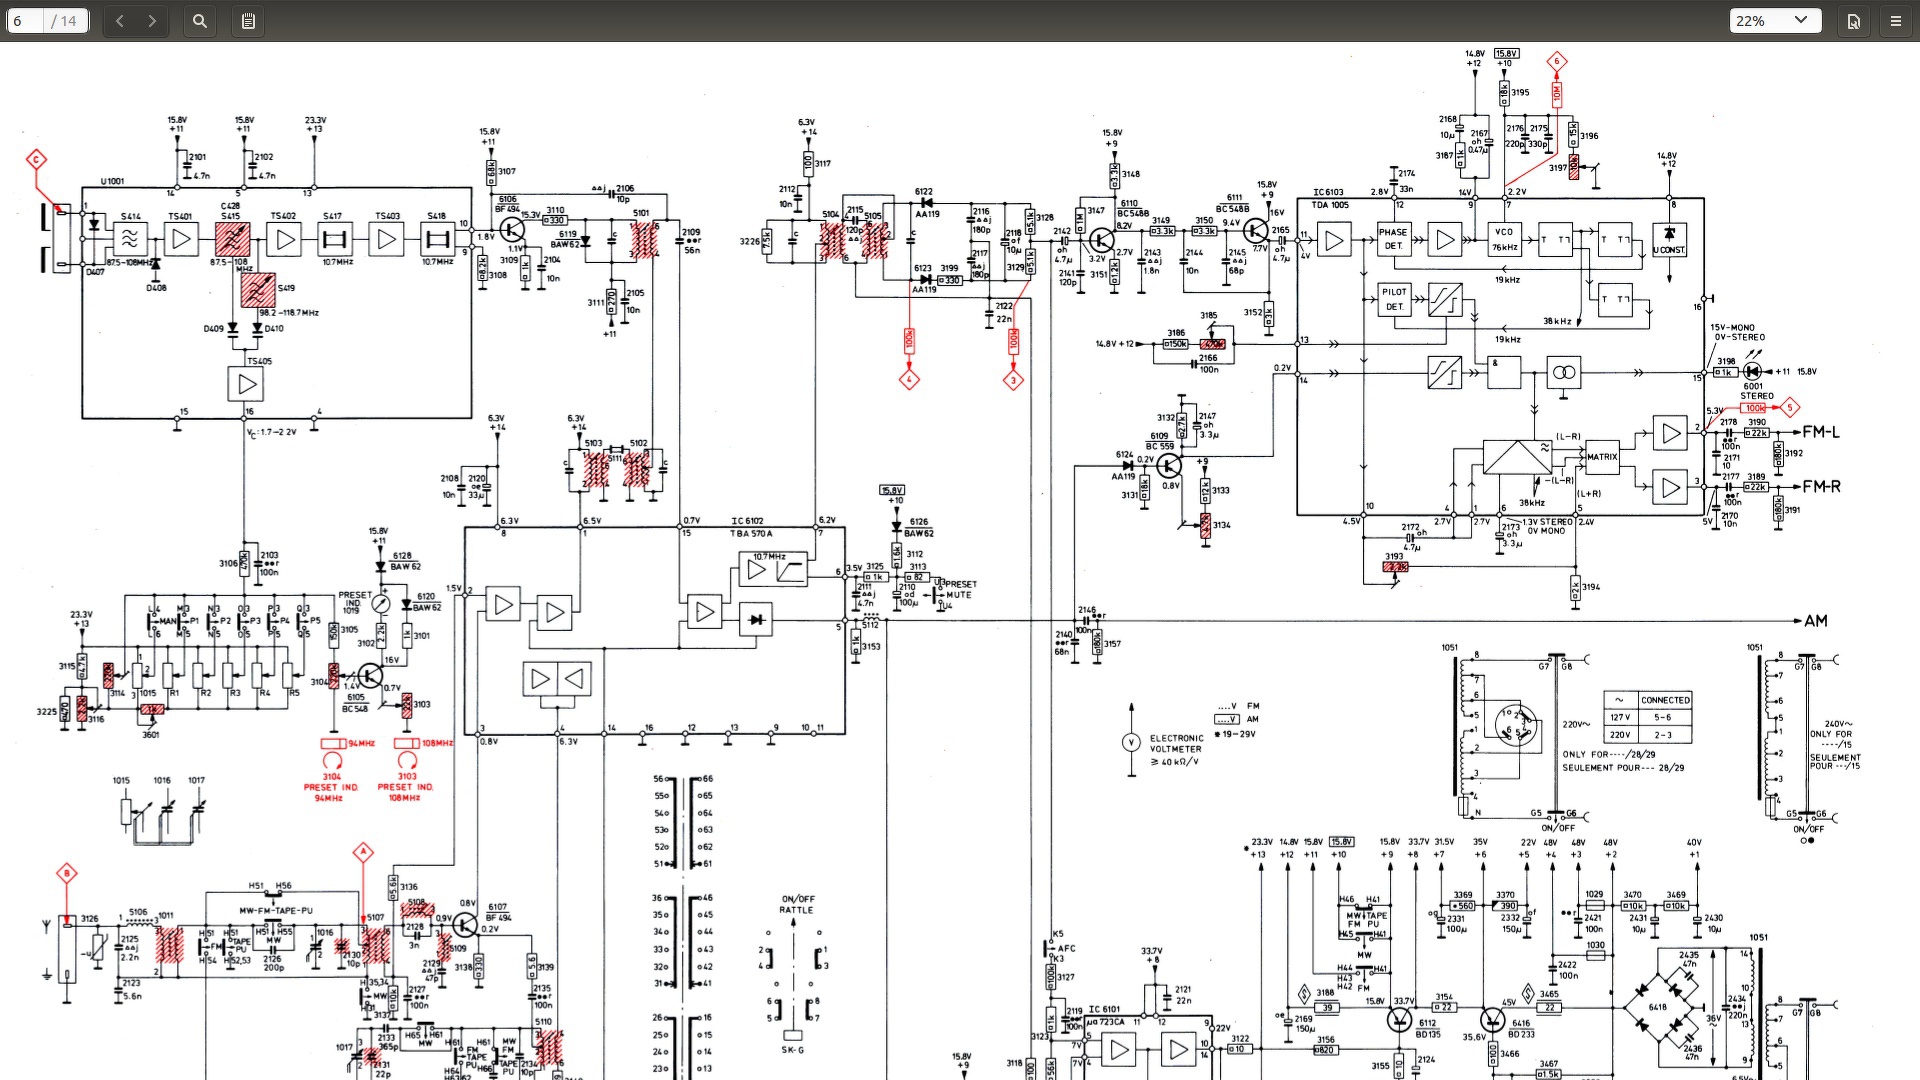
Task: Open the hamburger menu
Action: click(x=1895, y=21)
